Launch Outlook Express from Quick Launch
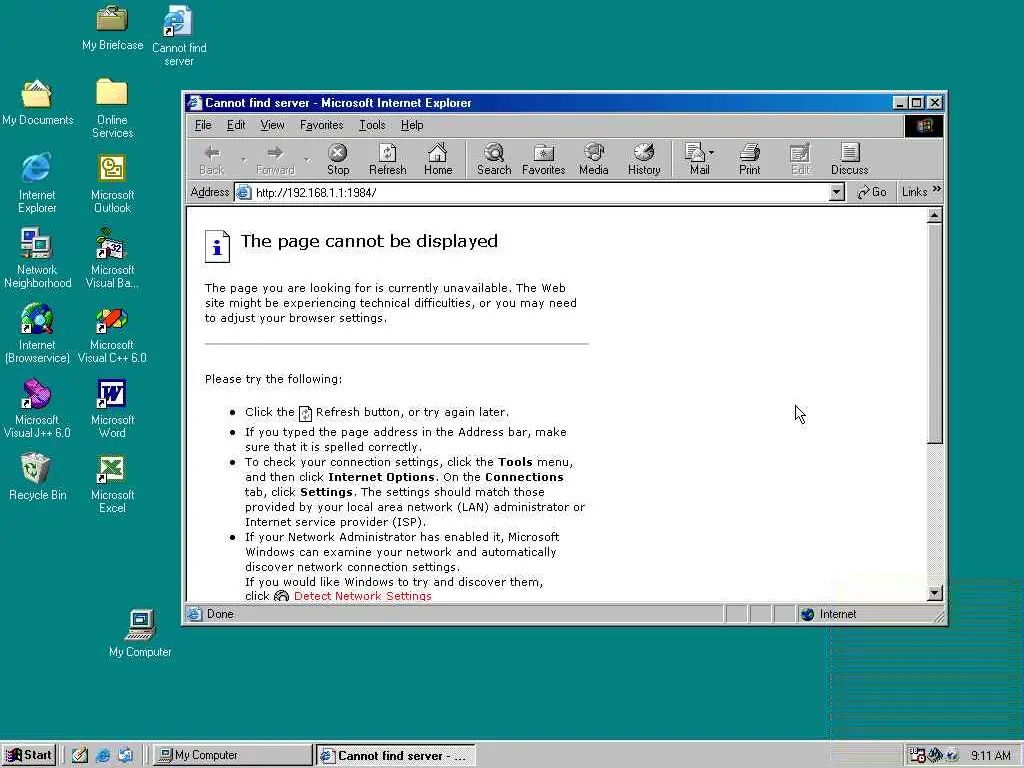Screen dimensions: 1024x768 pos(125,755)
